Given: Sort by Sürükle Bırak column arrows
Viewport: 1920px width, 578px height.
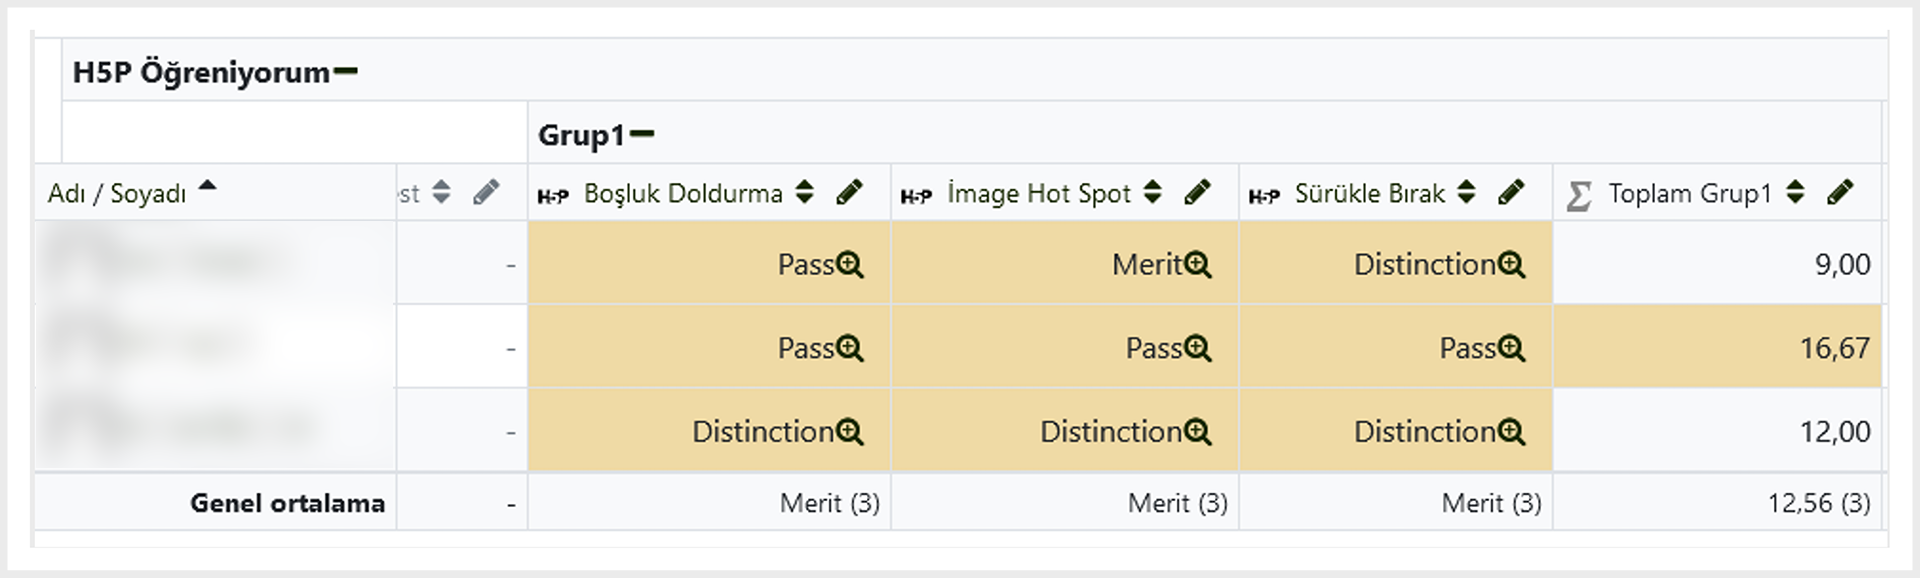Looking at the screenshot, I should click(x=1467, y=192).
